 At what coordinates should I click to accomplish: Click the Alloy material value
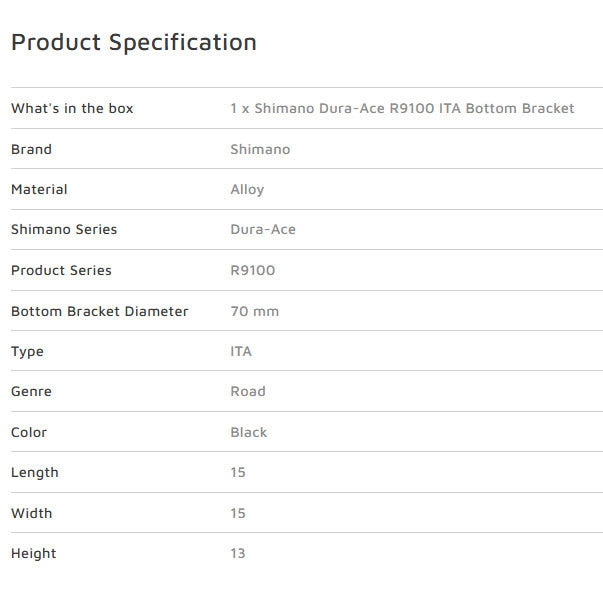point(247,189)
